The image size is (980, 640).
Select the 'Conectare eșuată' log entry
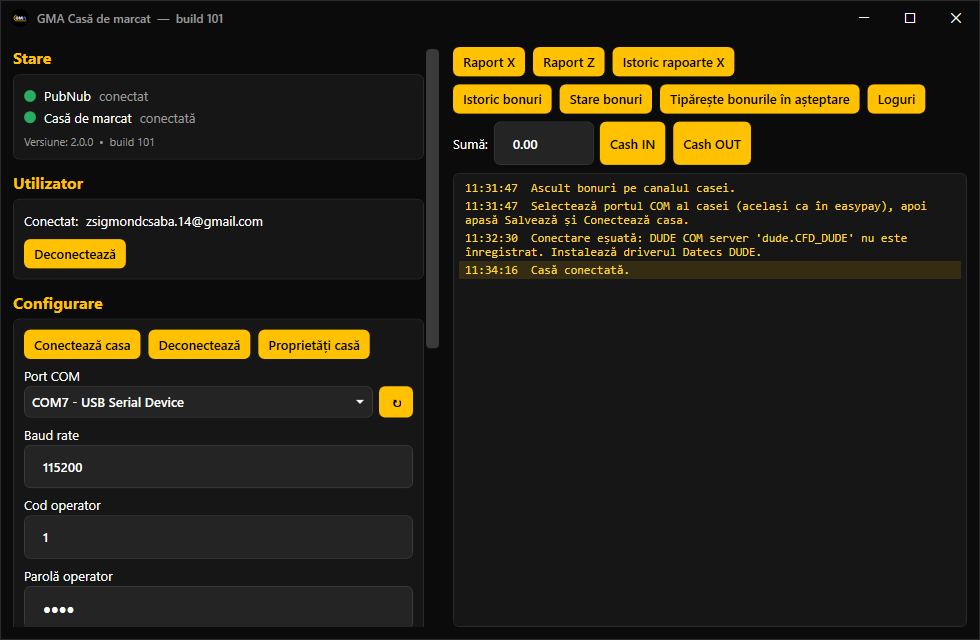tap(709, 245)
